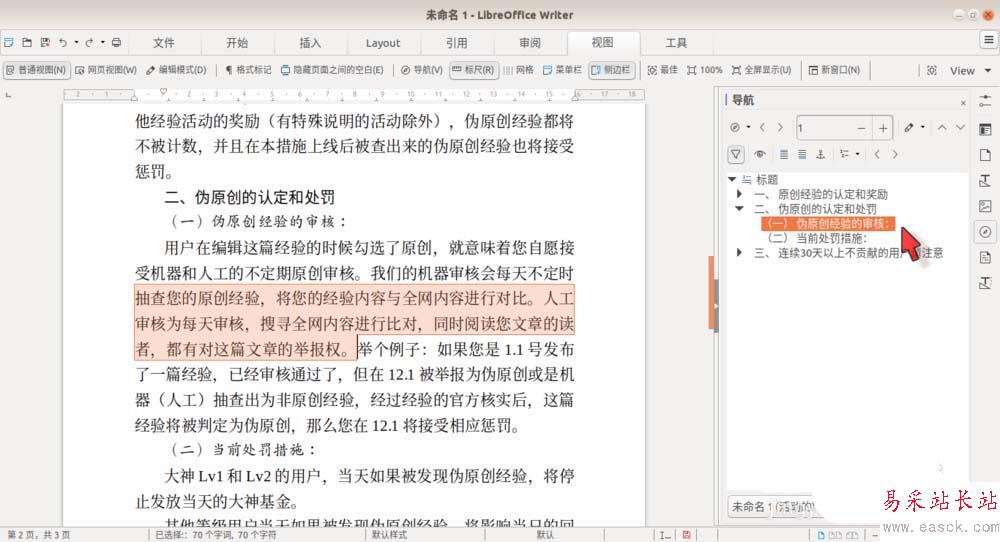
Task: Go to next element in navigator top row
Action: point(780,128)
